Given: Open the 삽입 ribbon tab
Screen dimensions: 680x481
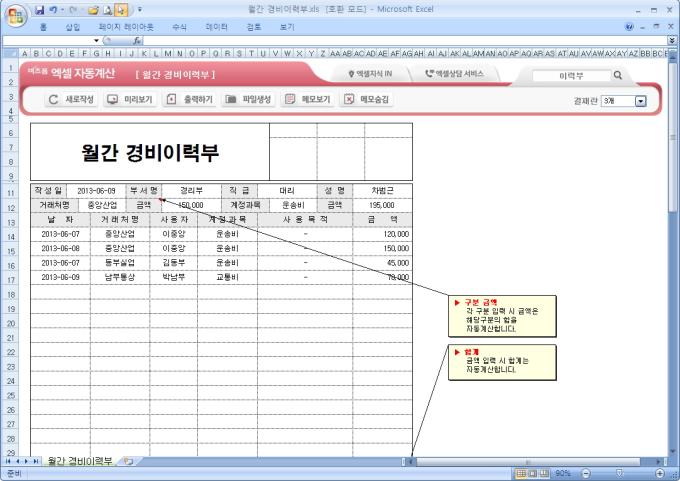Looking at the screenshot, I should click(72, 27).
